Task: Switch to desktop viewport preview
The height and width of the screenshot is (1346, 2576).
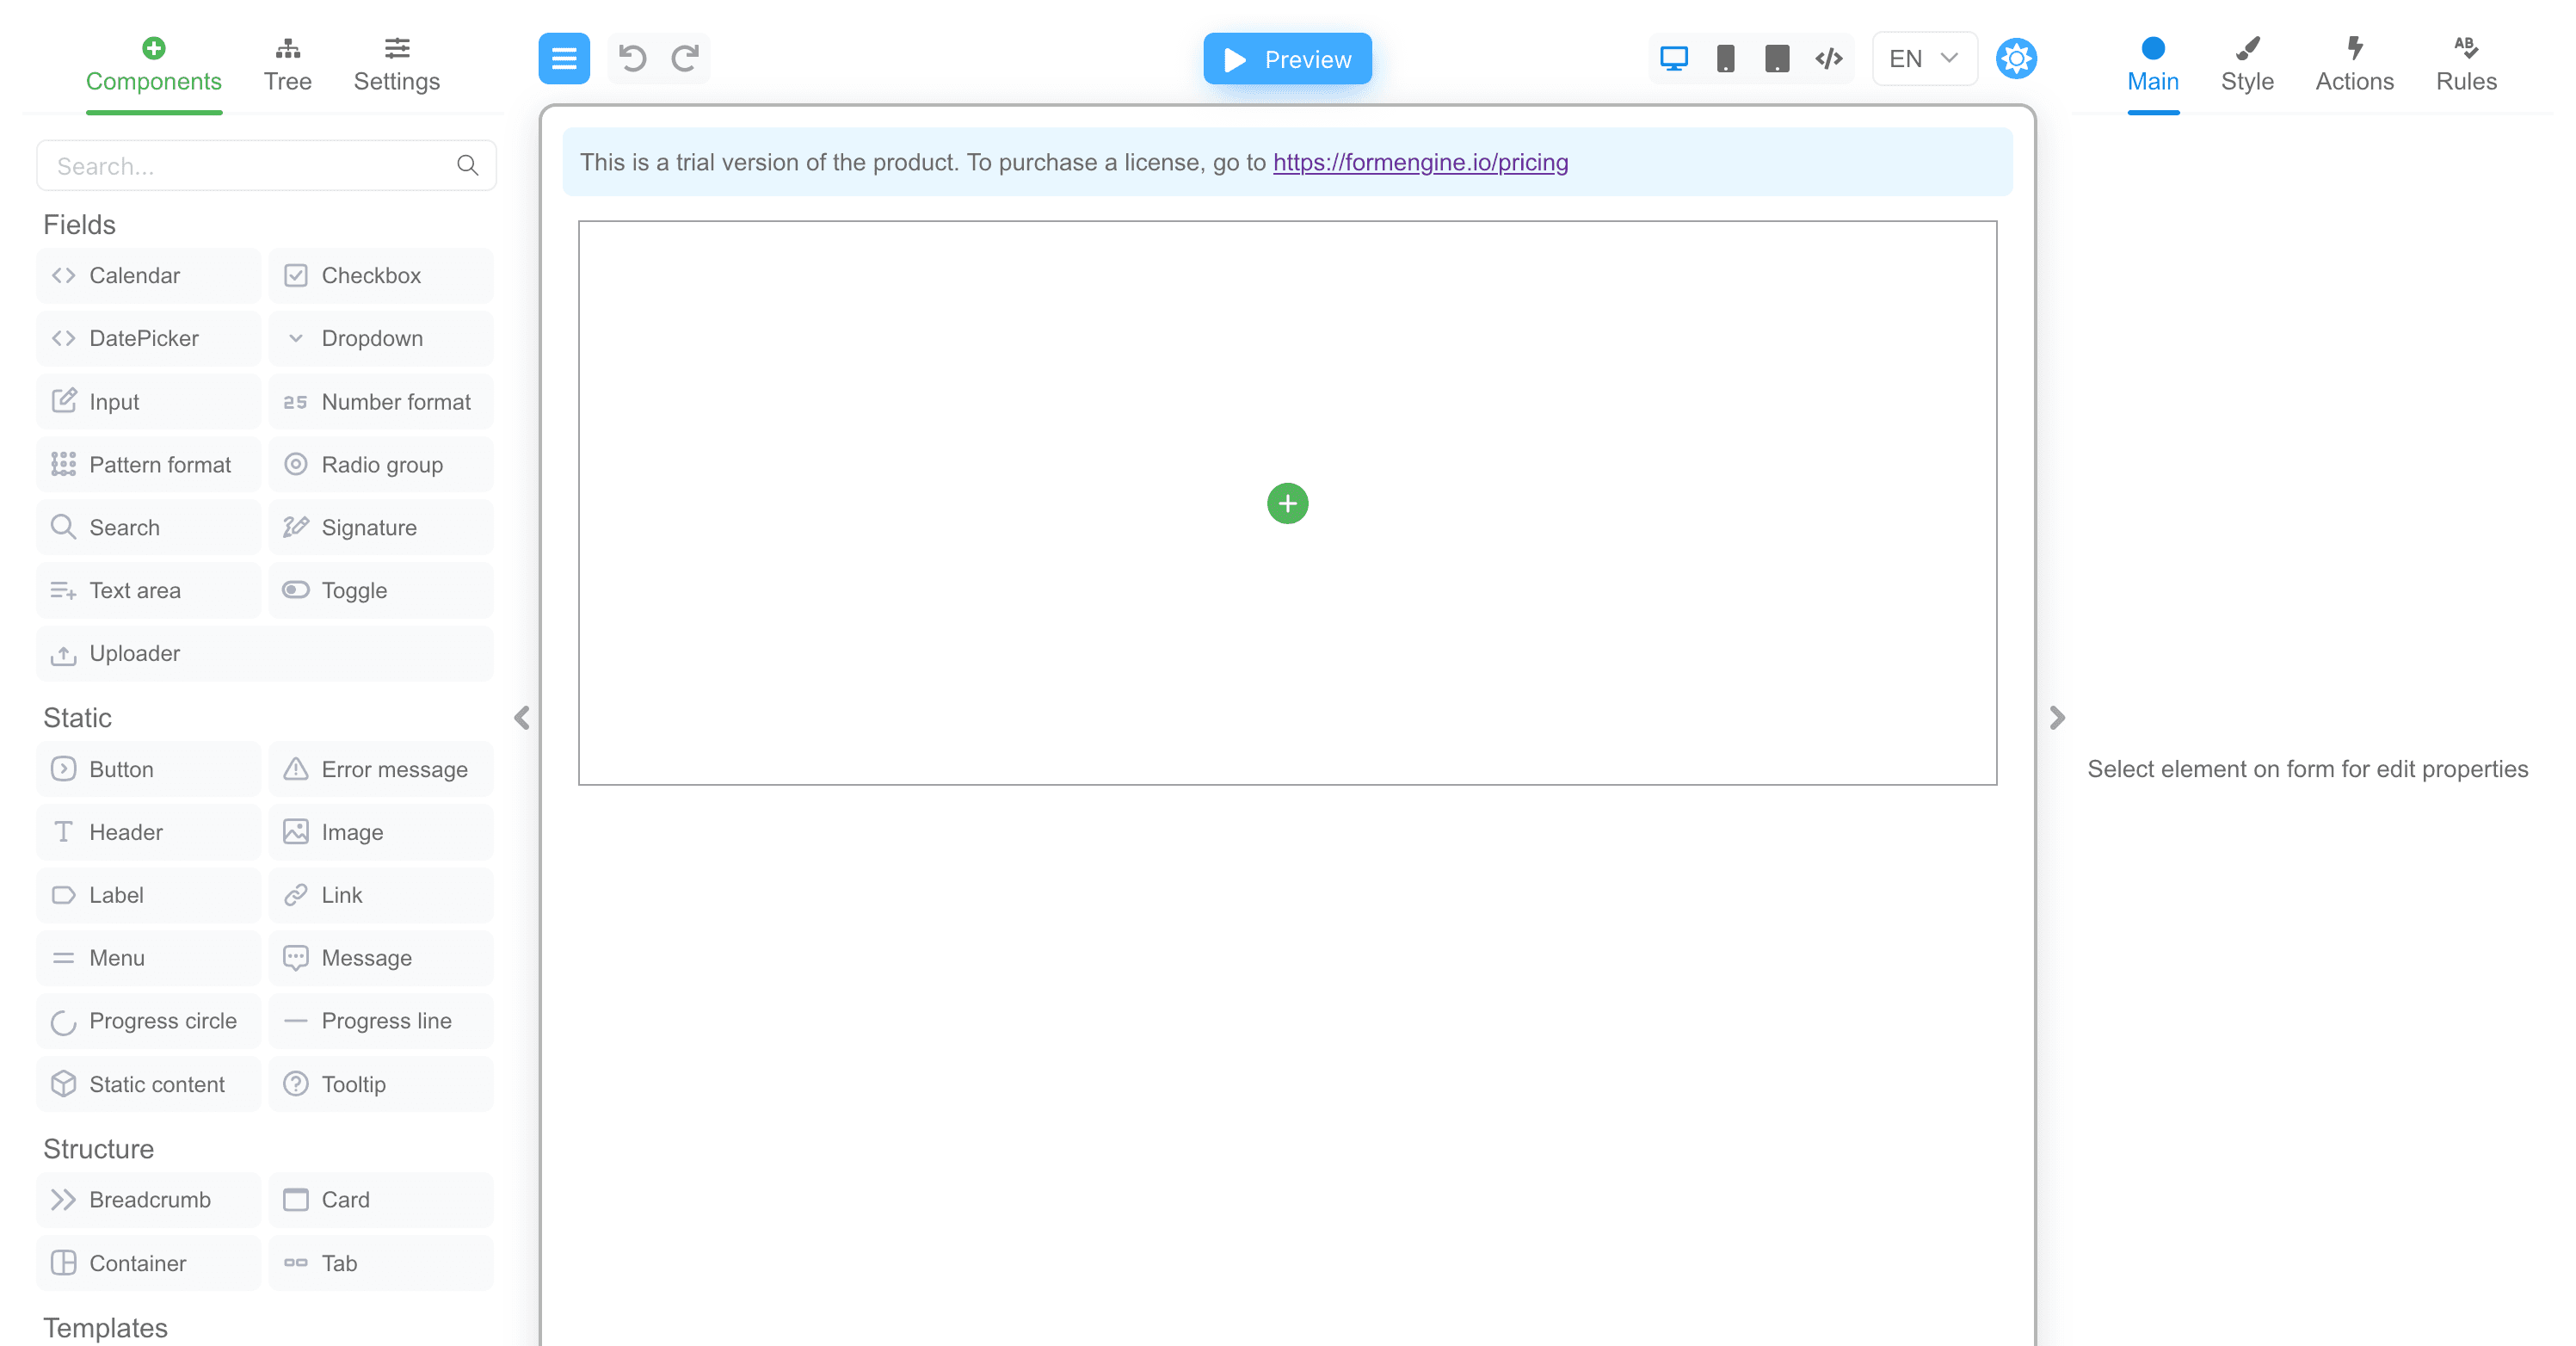Action: click(x=1674, y=58)
